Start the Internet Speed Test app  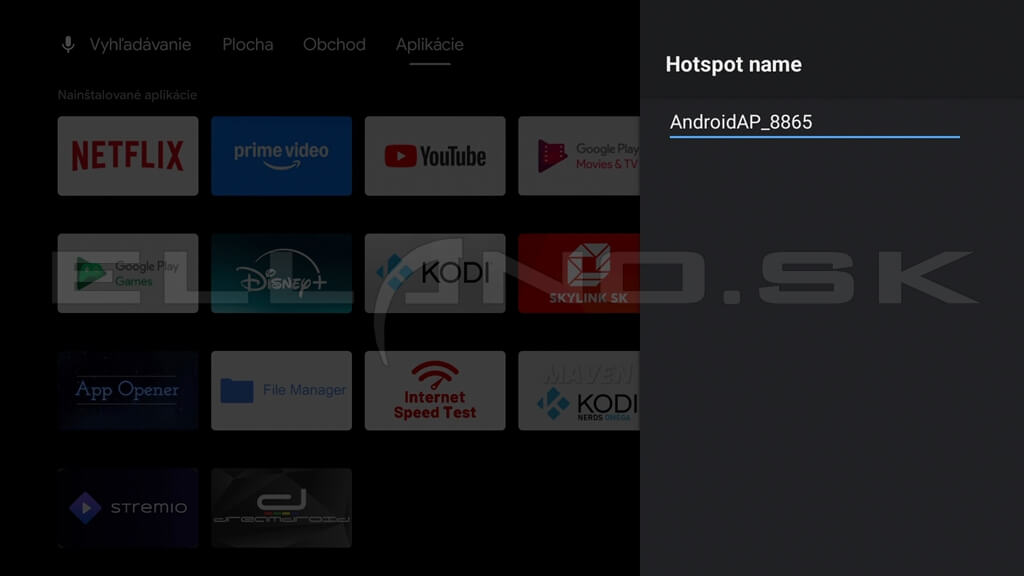[x=435, y=390]
